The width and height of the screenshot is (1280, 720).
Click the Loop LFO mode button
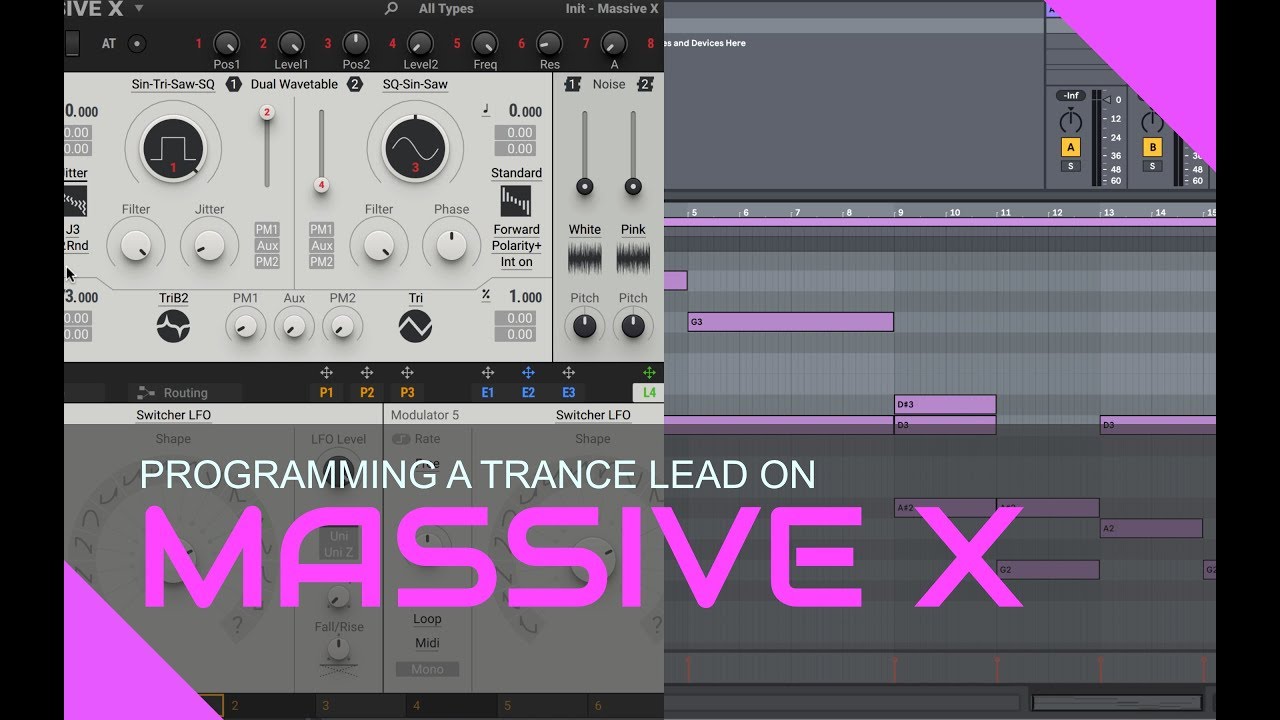(427, 619)
